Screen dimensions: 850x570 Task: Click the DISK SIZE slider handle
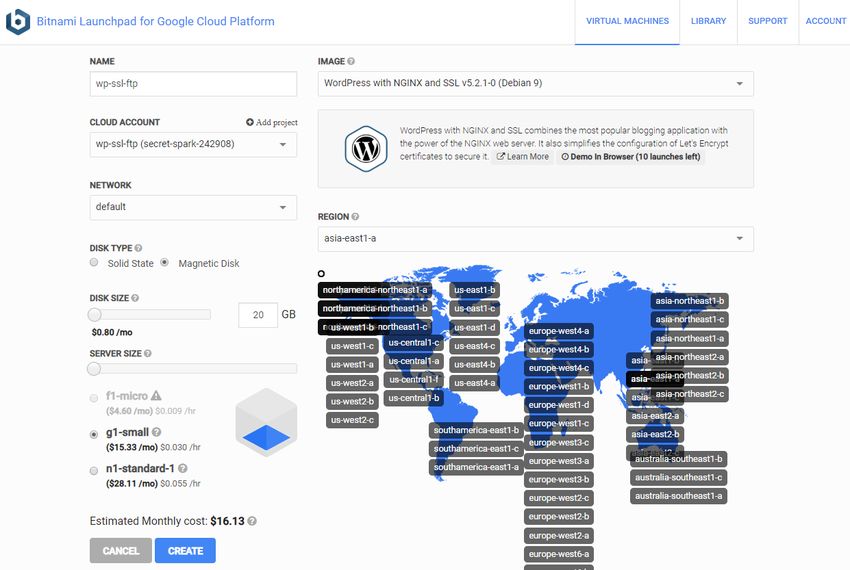pyautogui.click(x=94, y=315)
